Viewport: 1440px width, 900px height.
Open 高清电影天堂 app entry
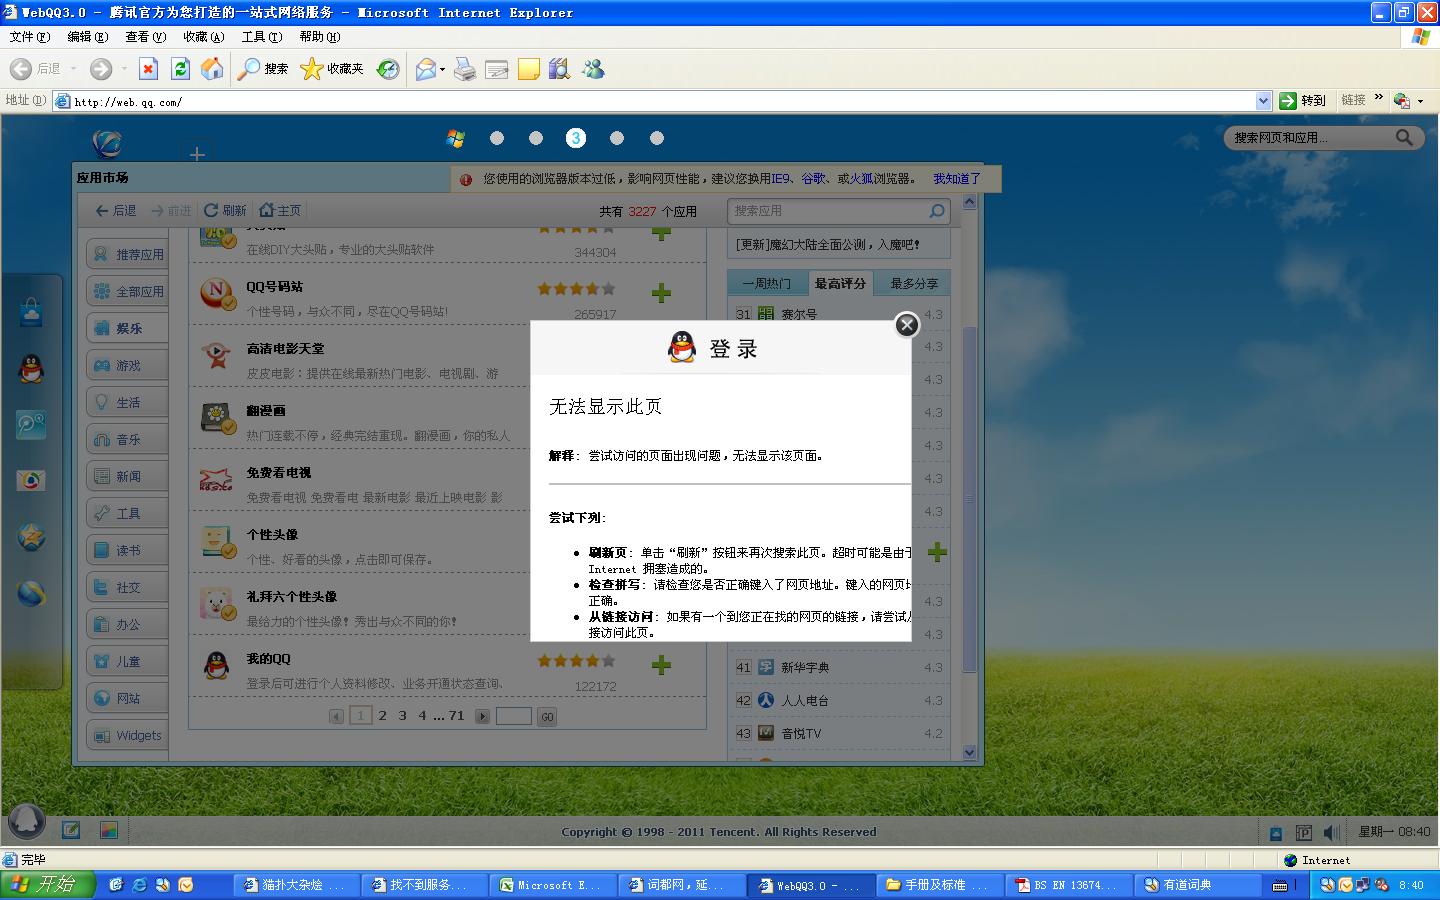click(x=285, y=349)
